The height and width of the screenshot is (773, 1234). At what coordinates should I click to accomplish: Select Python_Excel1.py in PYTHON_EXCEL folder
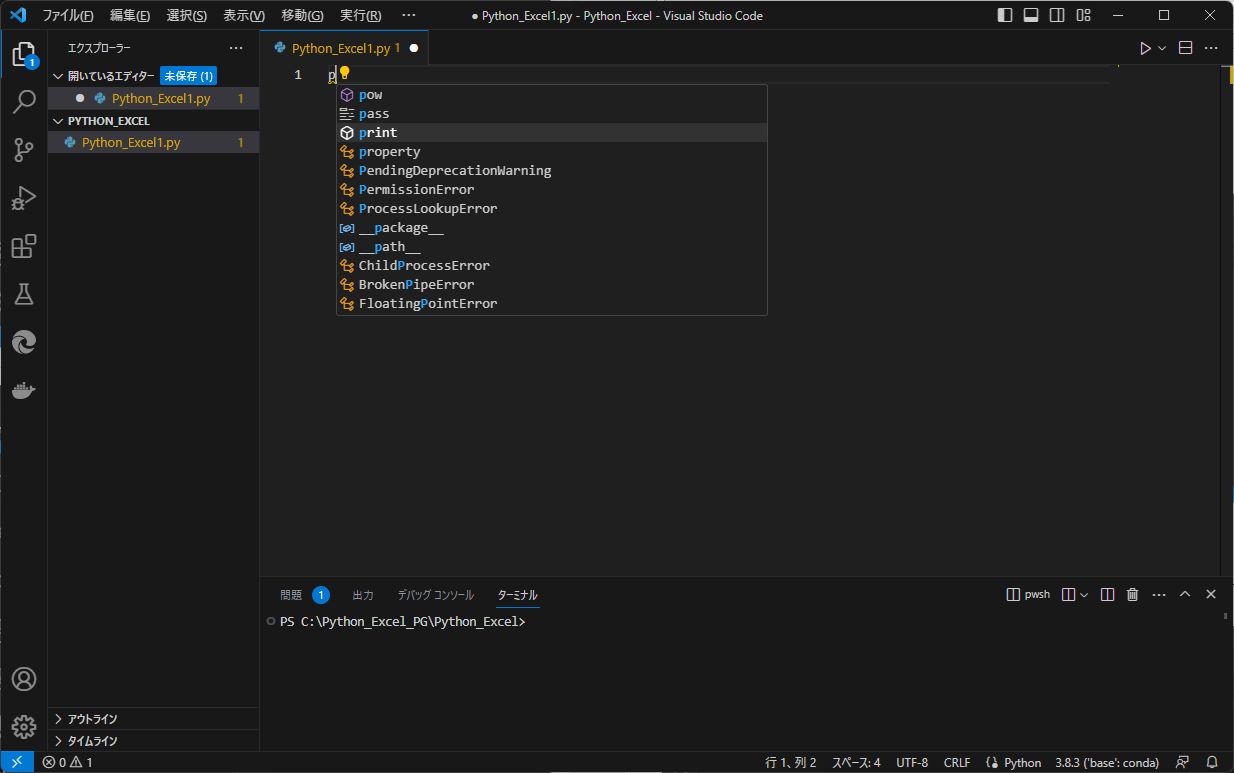pos(153,143)
